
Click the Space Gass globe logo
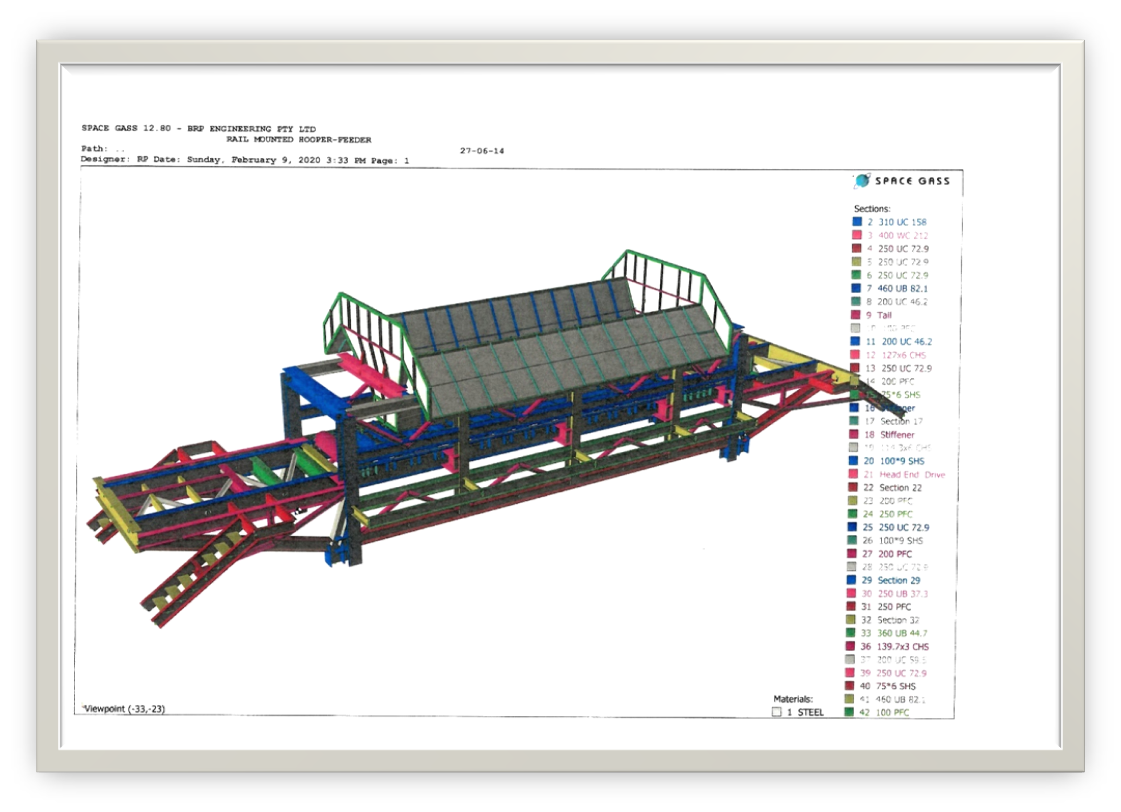point(862,181)
